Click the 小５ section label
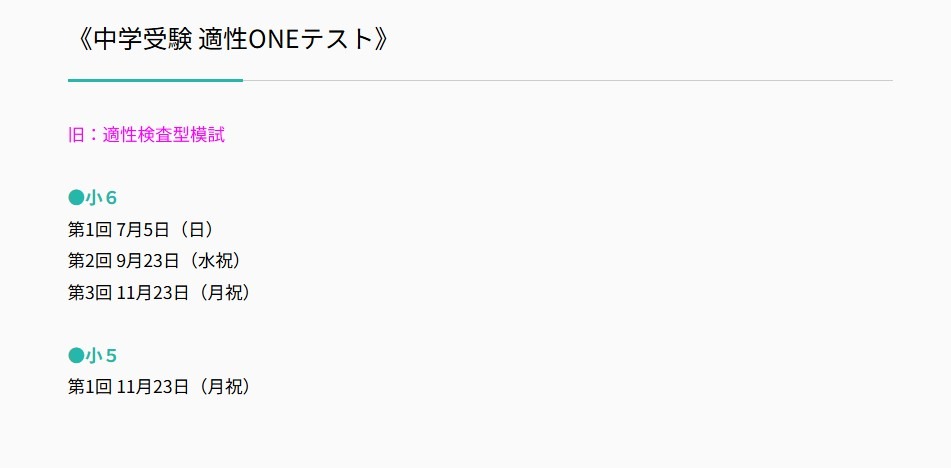 tap(102, 355)
